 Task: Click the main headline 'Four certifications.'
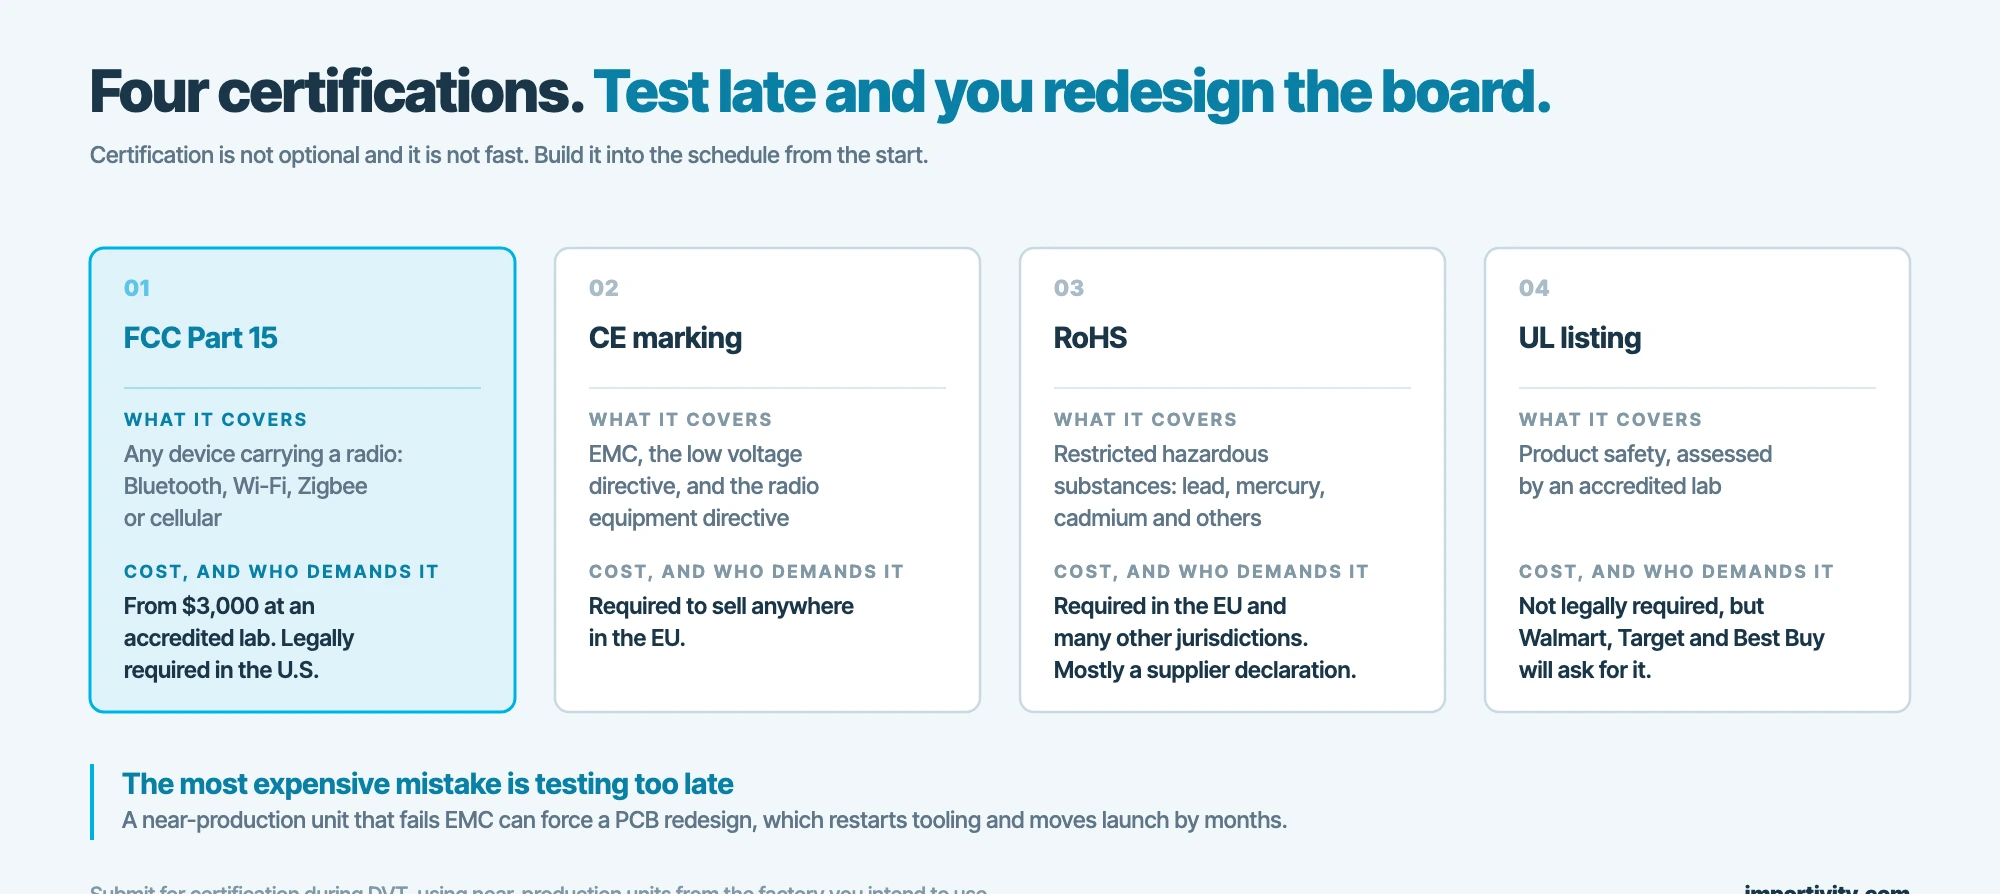[337, 92]
